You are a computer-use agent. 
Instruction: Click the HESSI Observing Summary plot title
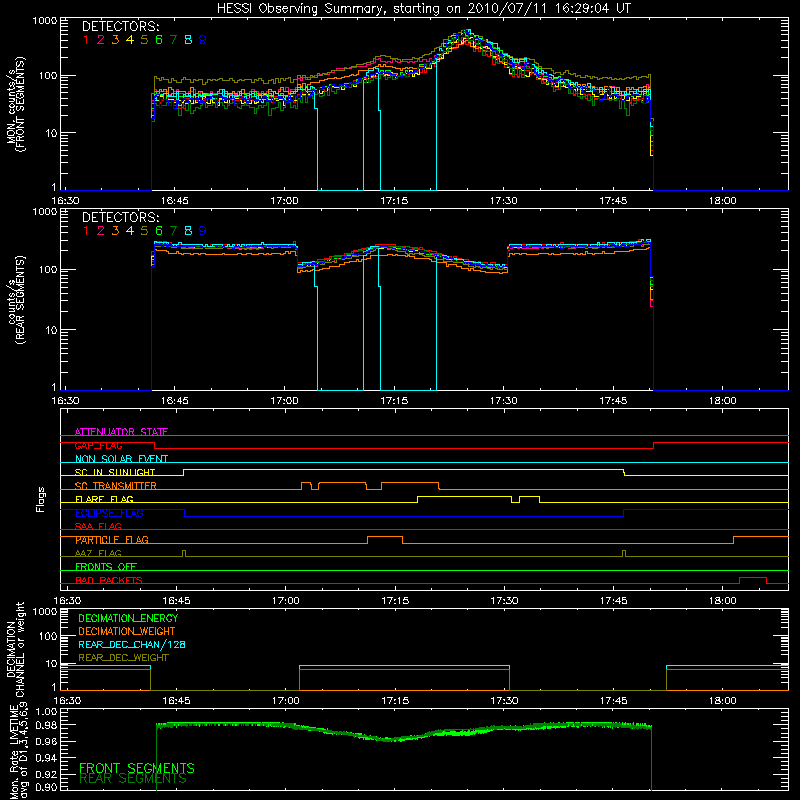[424, 9]
